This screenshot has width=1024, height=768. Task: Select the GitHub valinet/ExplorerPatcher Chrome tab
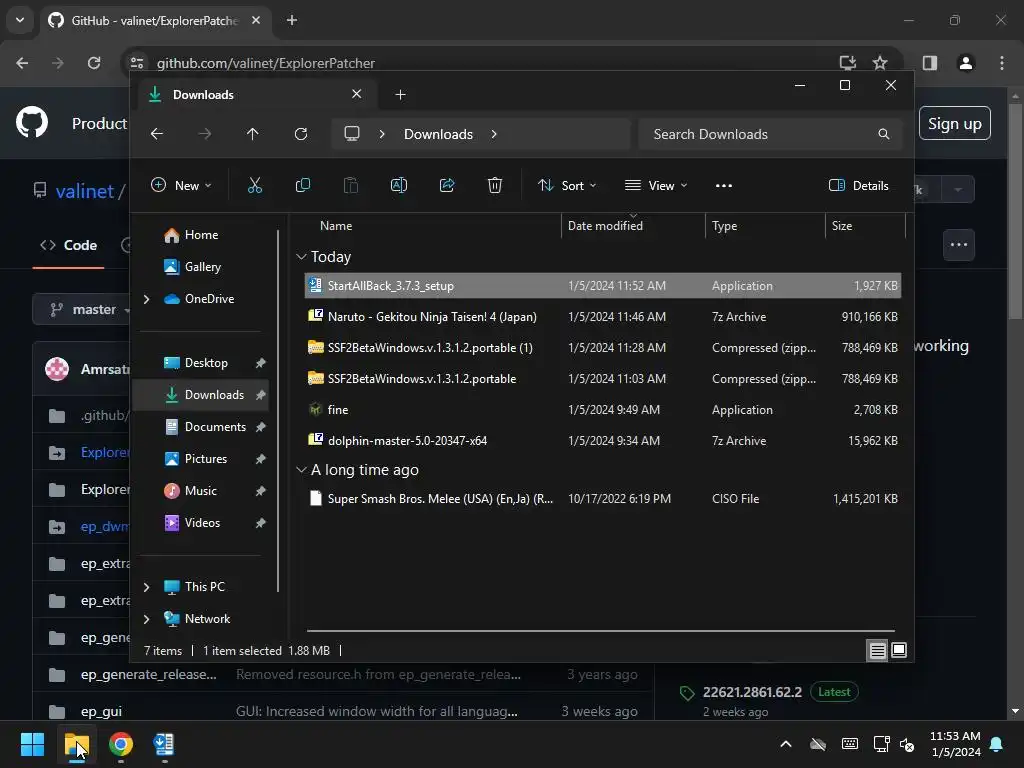[x=153, y=20]
